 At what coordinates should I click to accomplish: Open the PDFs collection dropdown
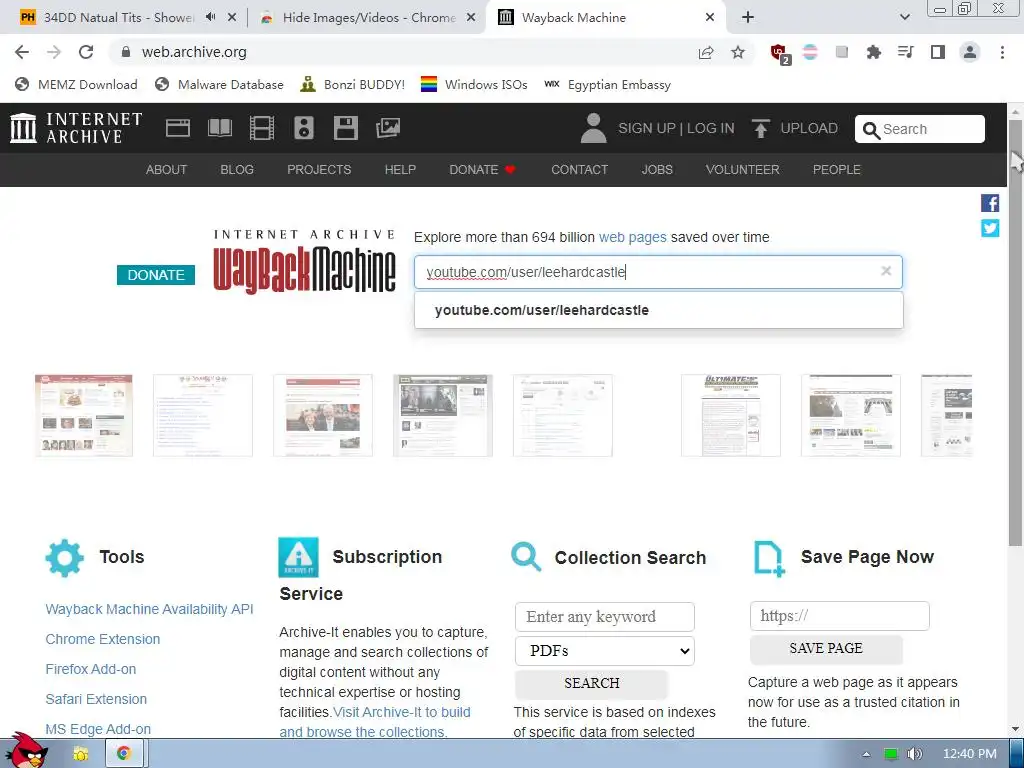coord(605,651)
